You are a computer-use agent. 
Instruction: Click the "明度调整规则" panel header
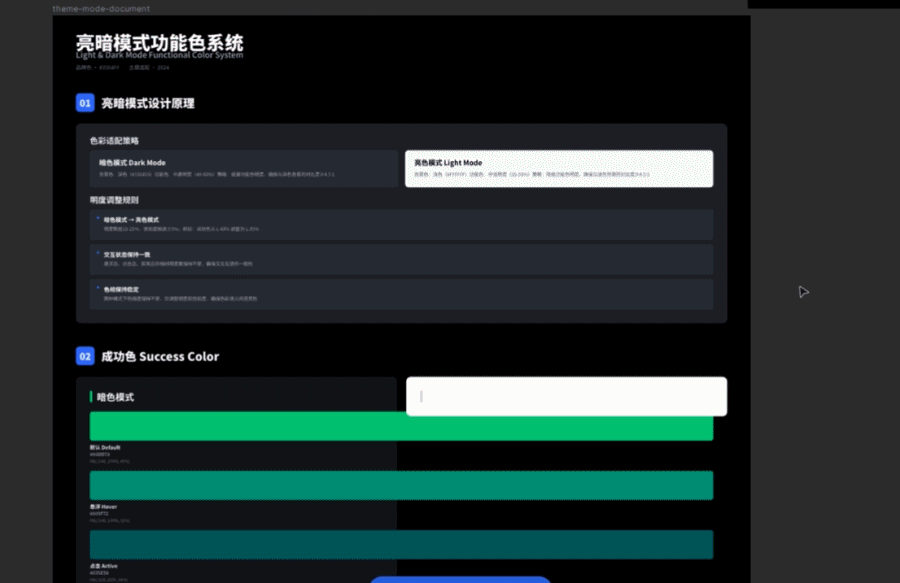[x=112, y=199]
